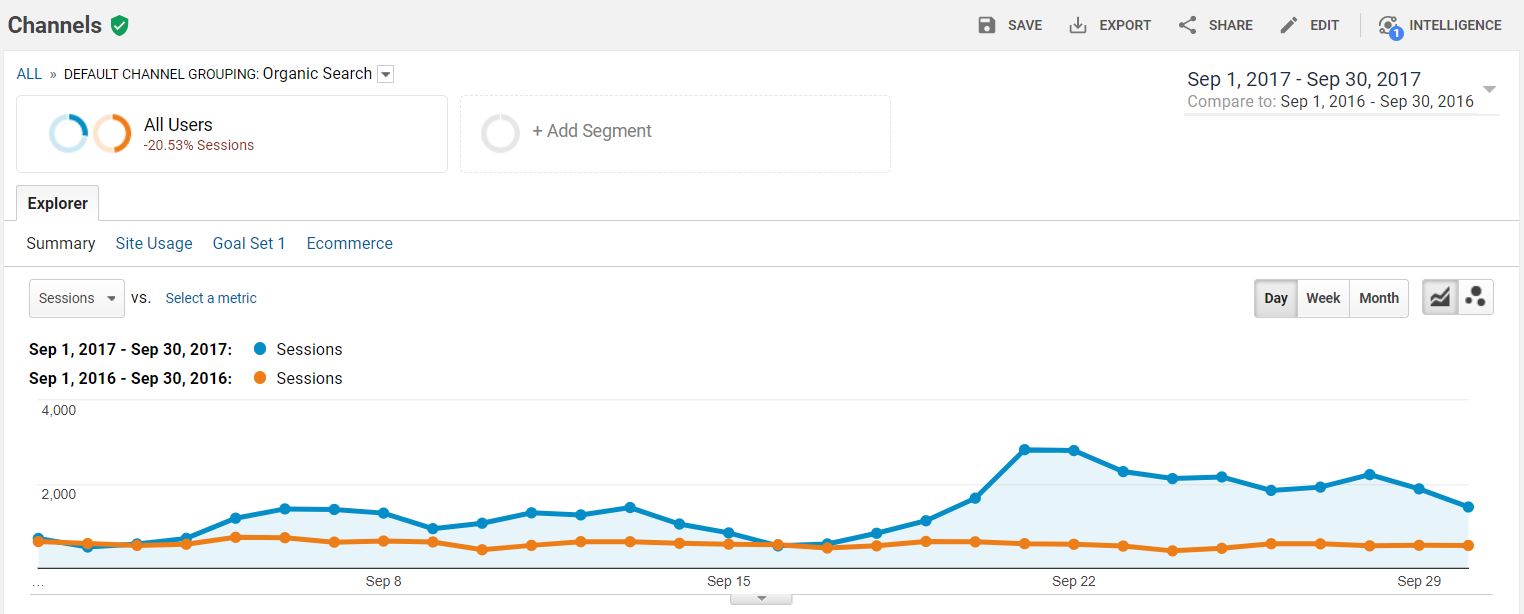Click the Export download icon
1524x614 pixels.
[1078, 25]
